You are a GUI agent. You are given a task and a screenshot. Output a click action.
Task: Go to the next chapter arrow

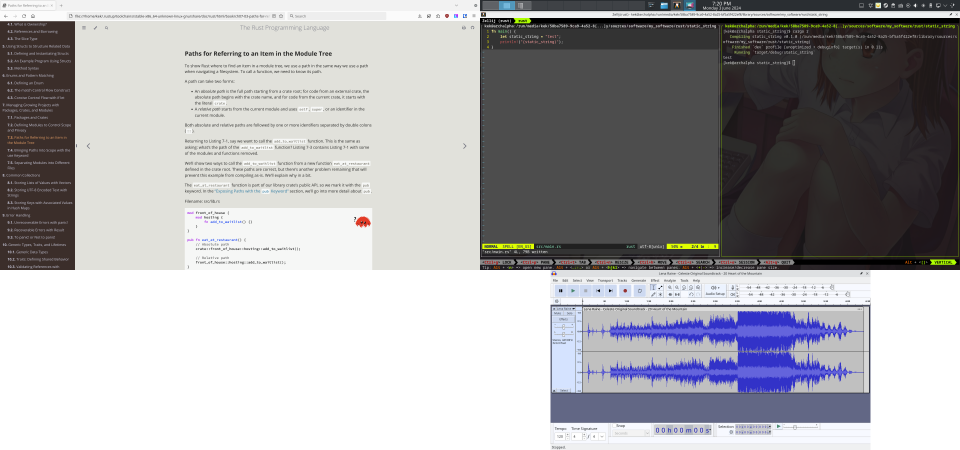point(464,146)
